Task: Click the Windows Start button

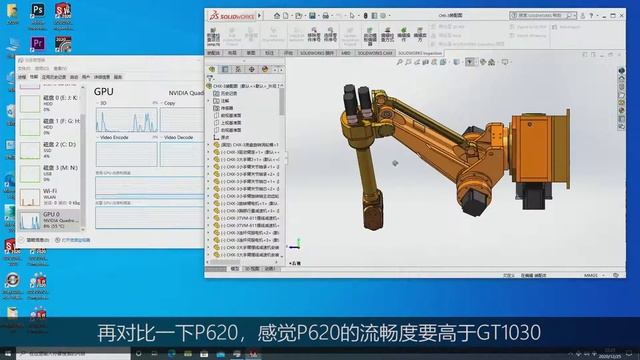Action: coord(8,353)
